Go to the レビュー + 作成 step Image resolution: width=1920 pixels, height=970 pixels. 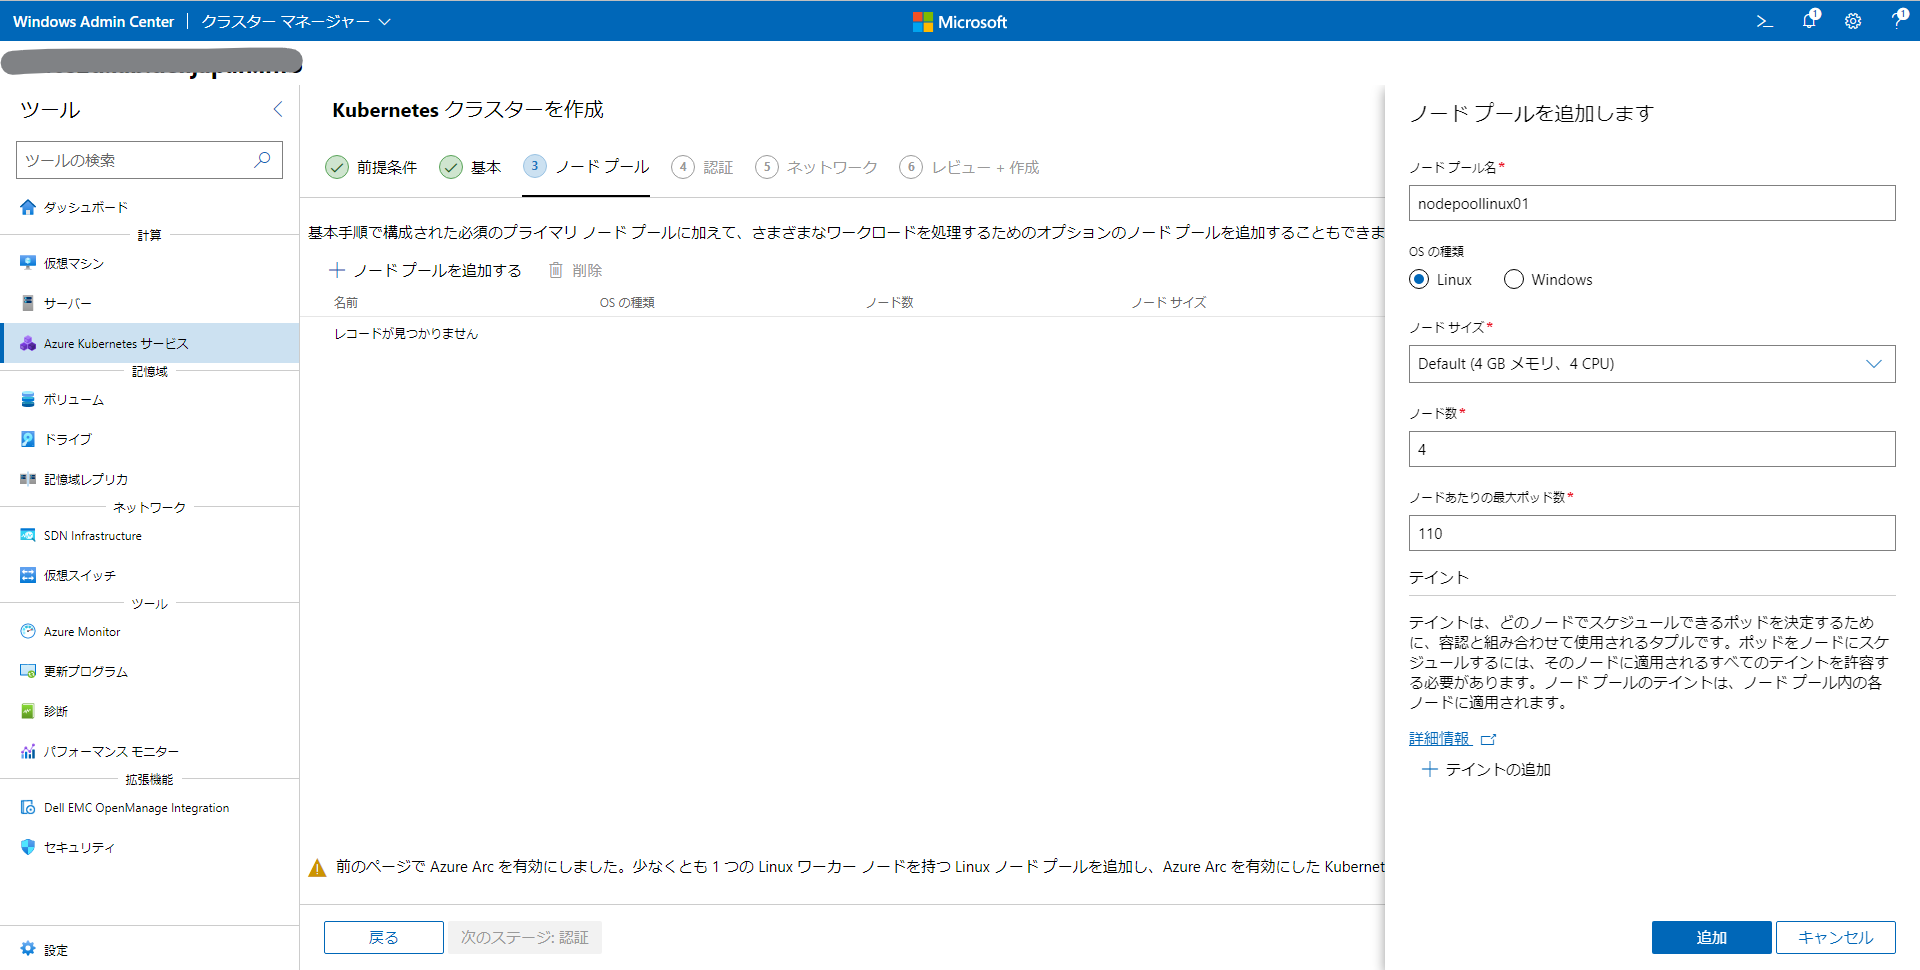tap(970, 167)
